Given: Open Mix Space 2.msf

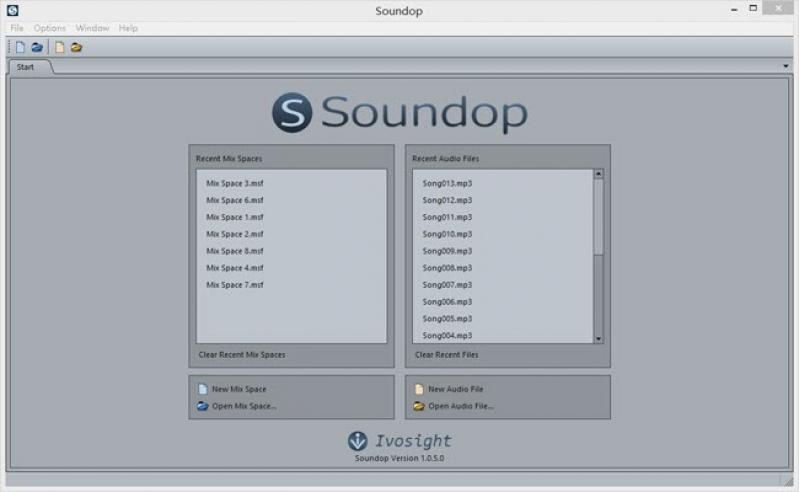Looking at the screenshot, I should tap(235, 234).
